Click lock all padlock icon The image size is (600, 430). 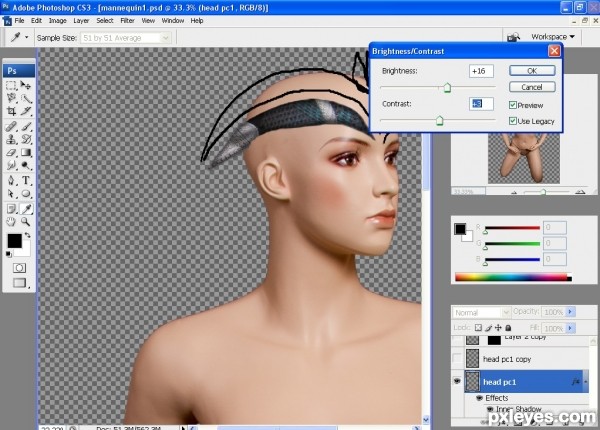click(508, 327)
